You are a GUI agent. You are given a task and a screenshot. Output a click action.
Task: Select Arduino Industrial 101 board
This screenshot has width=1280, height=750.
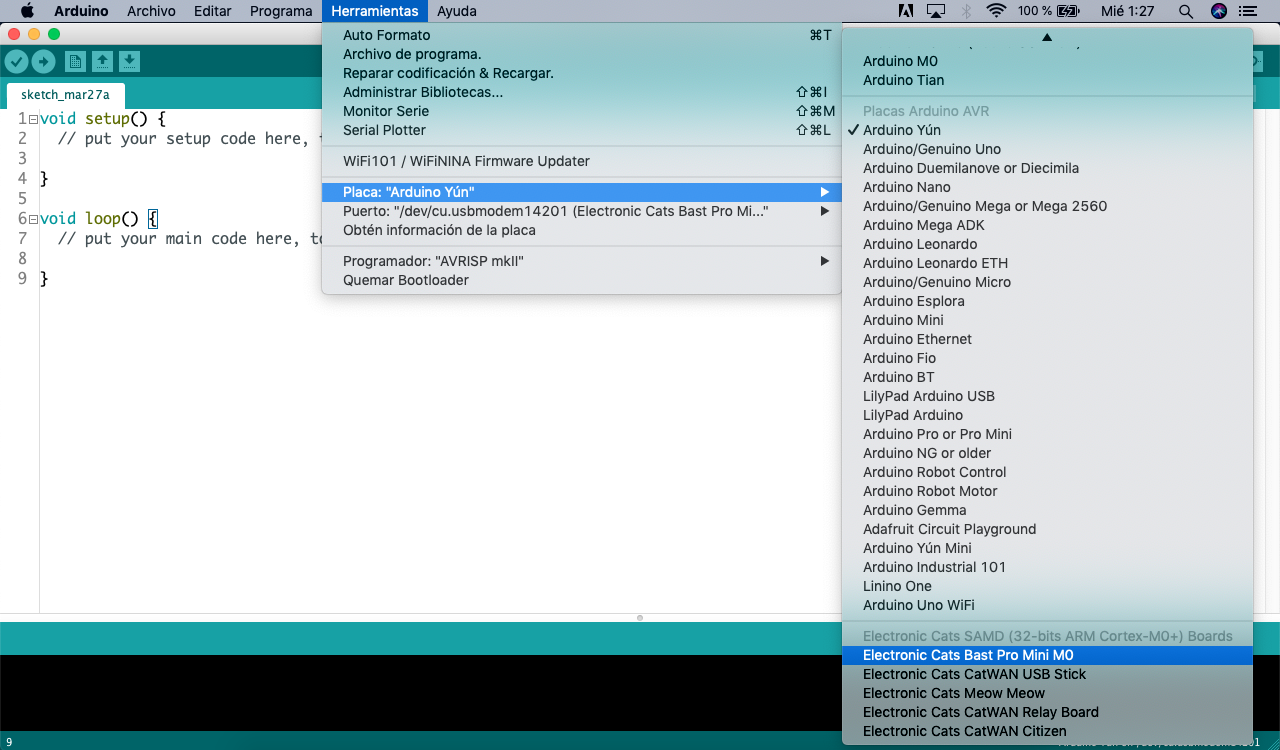click(1047, 567)
